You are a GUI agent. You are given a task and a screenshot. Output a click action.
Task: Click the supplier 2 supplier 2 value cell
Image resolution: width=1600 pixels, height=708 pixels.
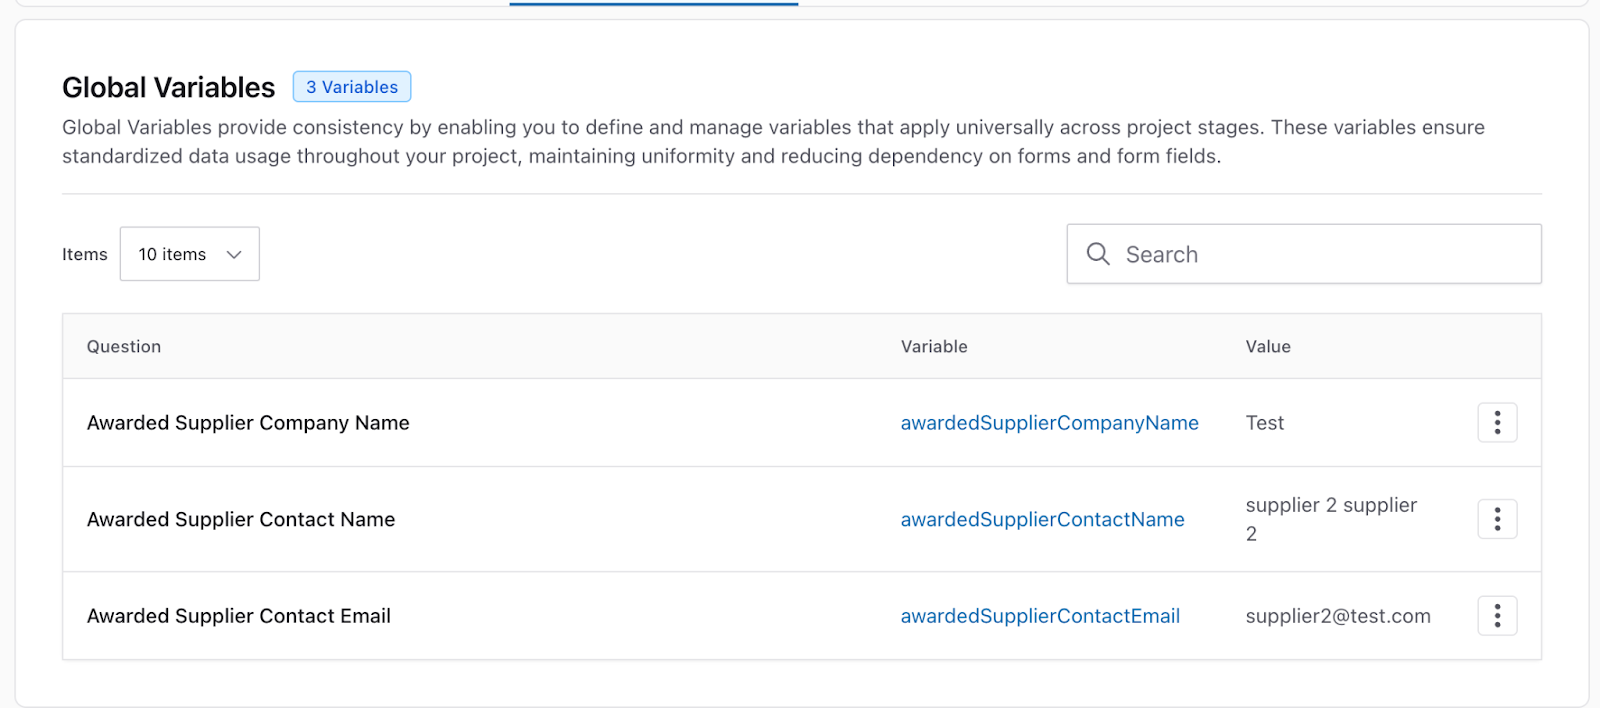[x=1331, y=519]
